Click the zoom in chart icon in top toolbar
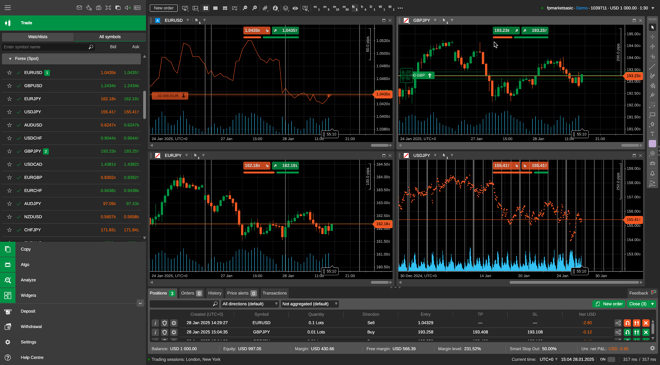Viewport: 660px width, 365px height. pos(245,8)
